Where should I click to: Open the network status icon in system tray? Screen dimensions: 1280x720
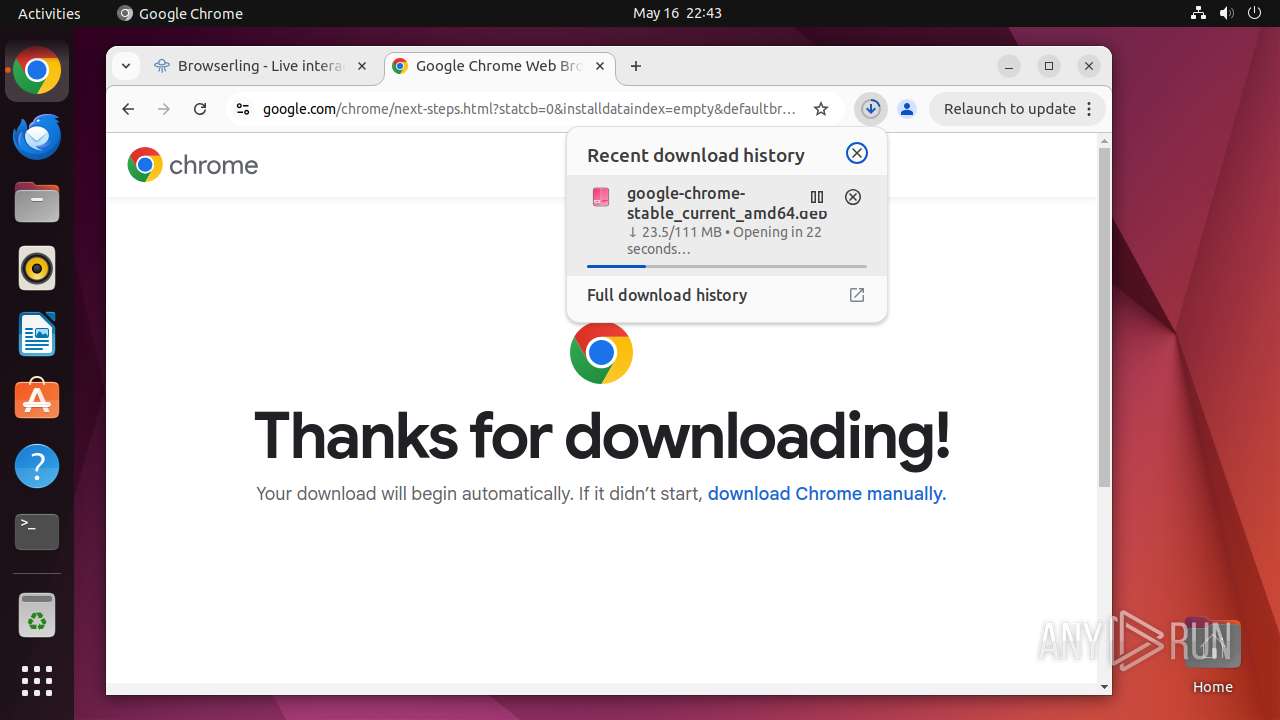point(1199,13)
